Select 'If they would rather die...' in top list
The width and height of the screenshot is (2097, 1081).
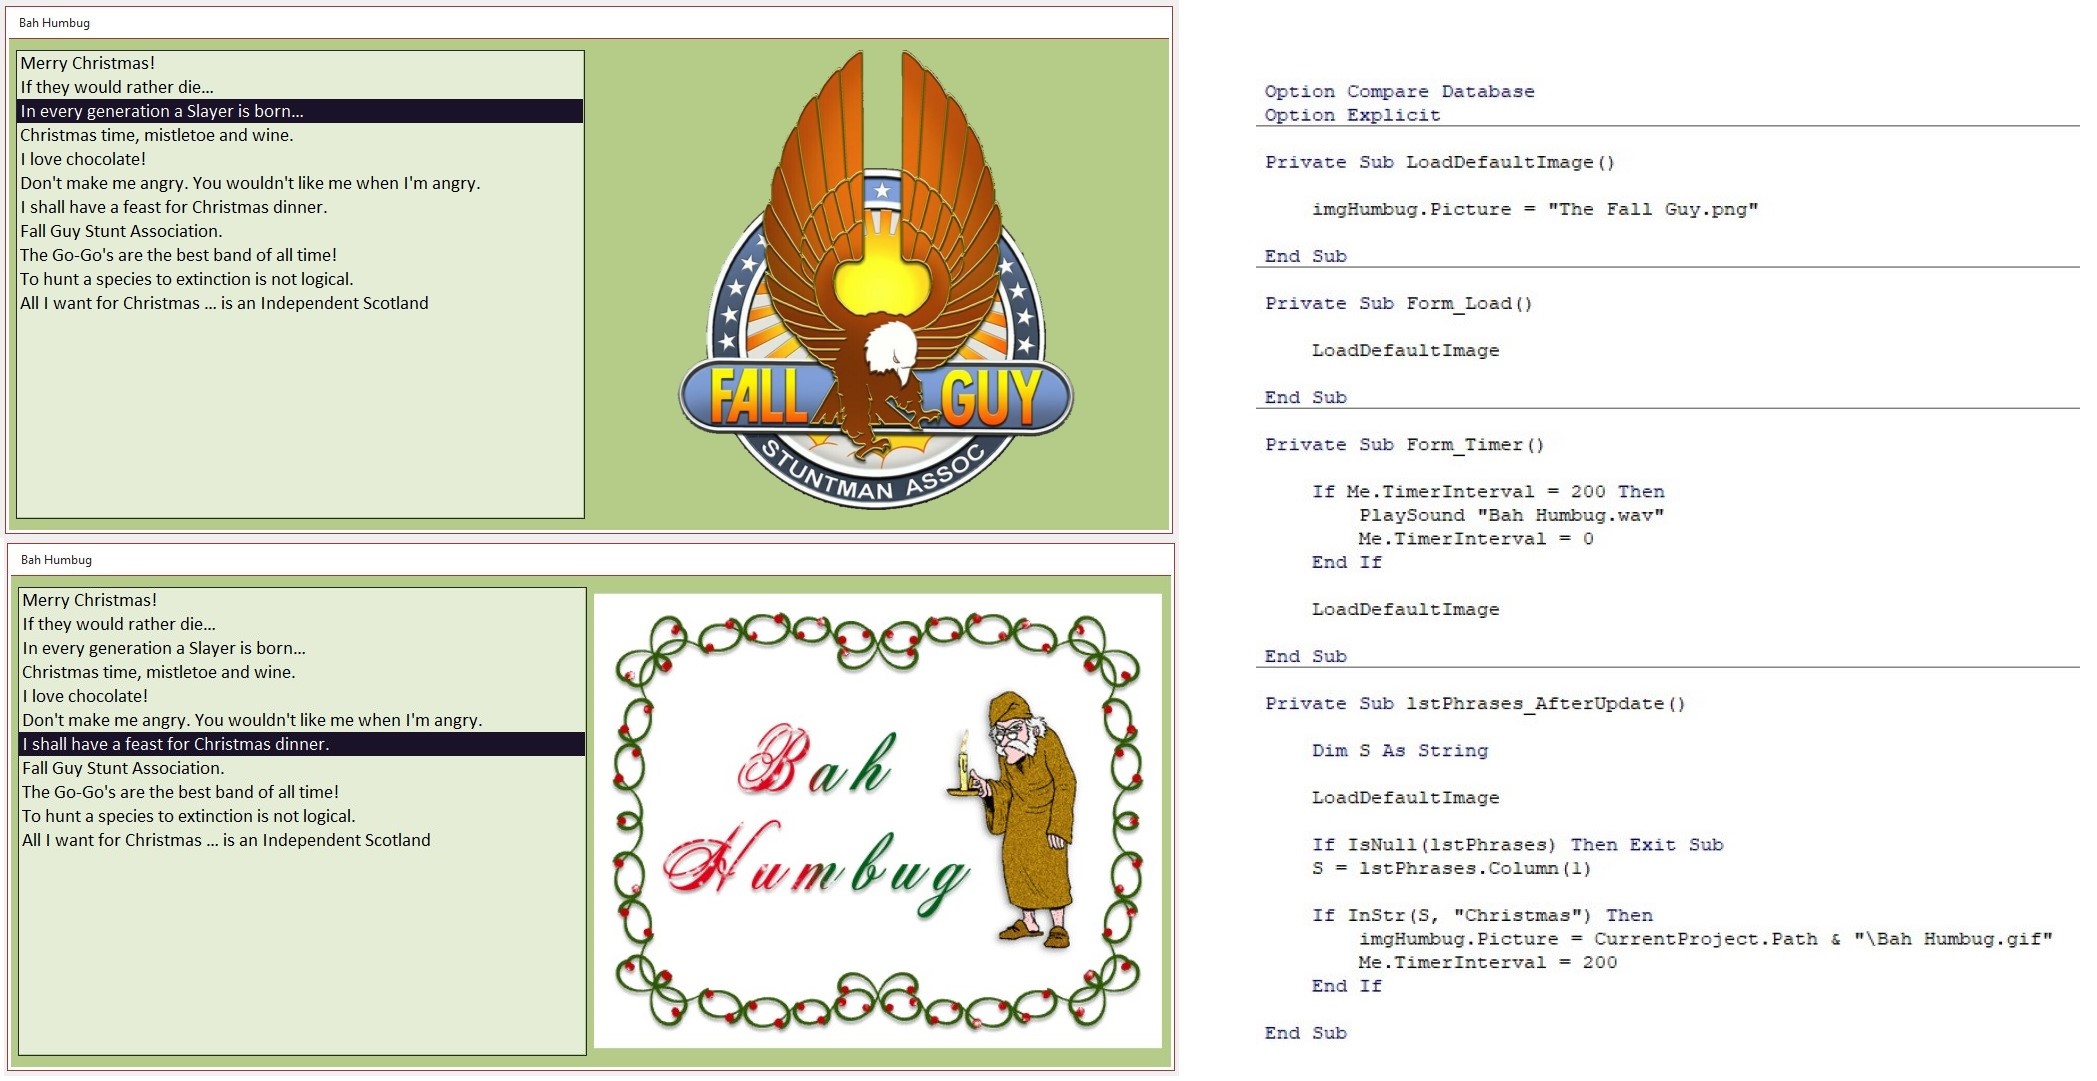coord(117,87)
